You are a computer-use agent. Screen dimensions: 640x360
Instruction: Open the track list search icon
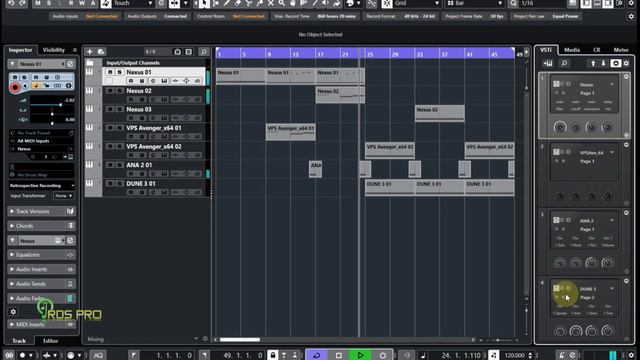point(203,52)
